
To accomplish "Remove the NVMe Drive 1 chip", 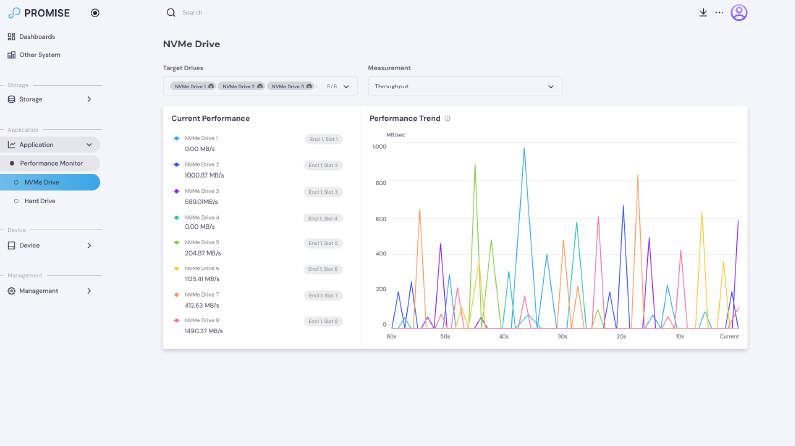I will coord(211,87).
